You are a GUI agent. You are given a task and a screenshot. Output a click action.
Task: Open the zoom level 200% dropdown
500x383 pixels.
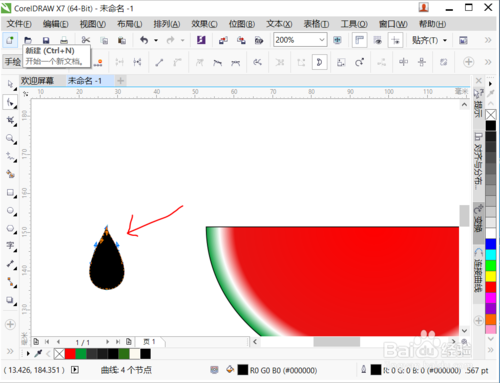(322, 40)
